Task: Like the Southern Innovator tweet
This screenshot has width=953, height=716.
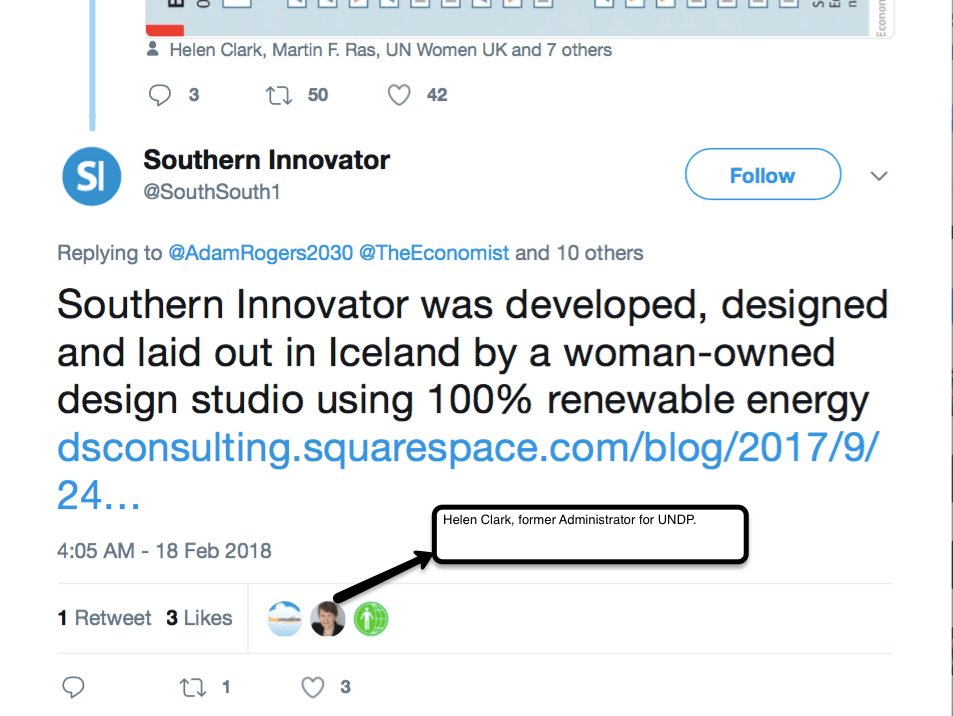Action: tap(314, 687)
